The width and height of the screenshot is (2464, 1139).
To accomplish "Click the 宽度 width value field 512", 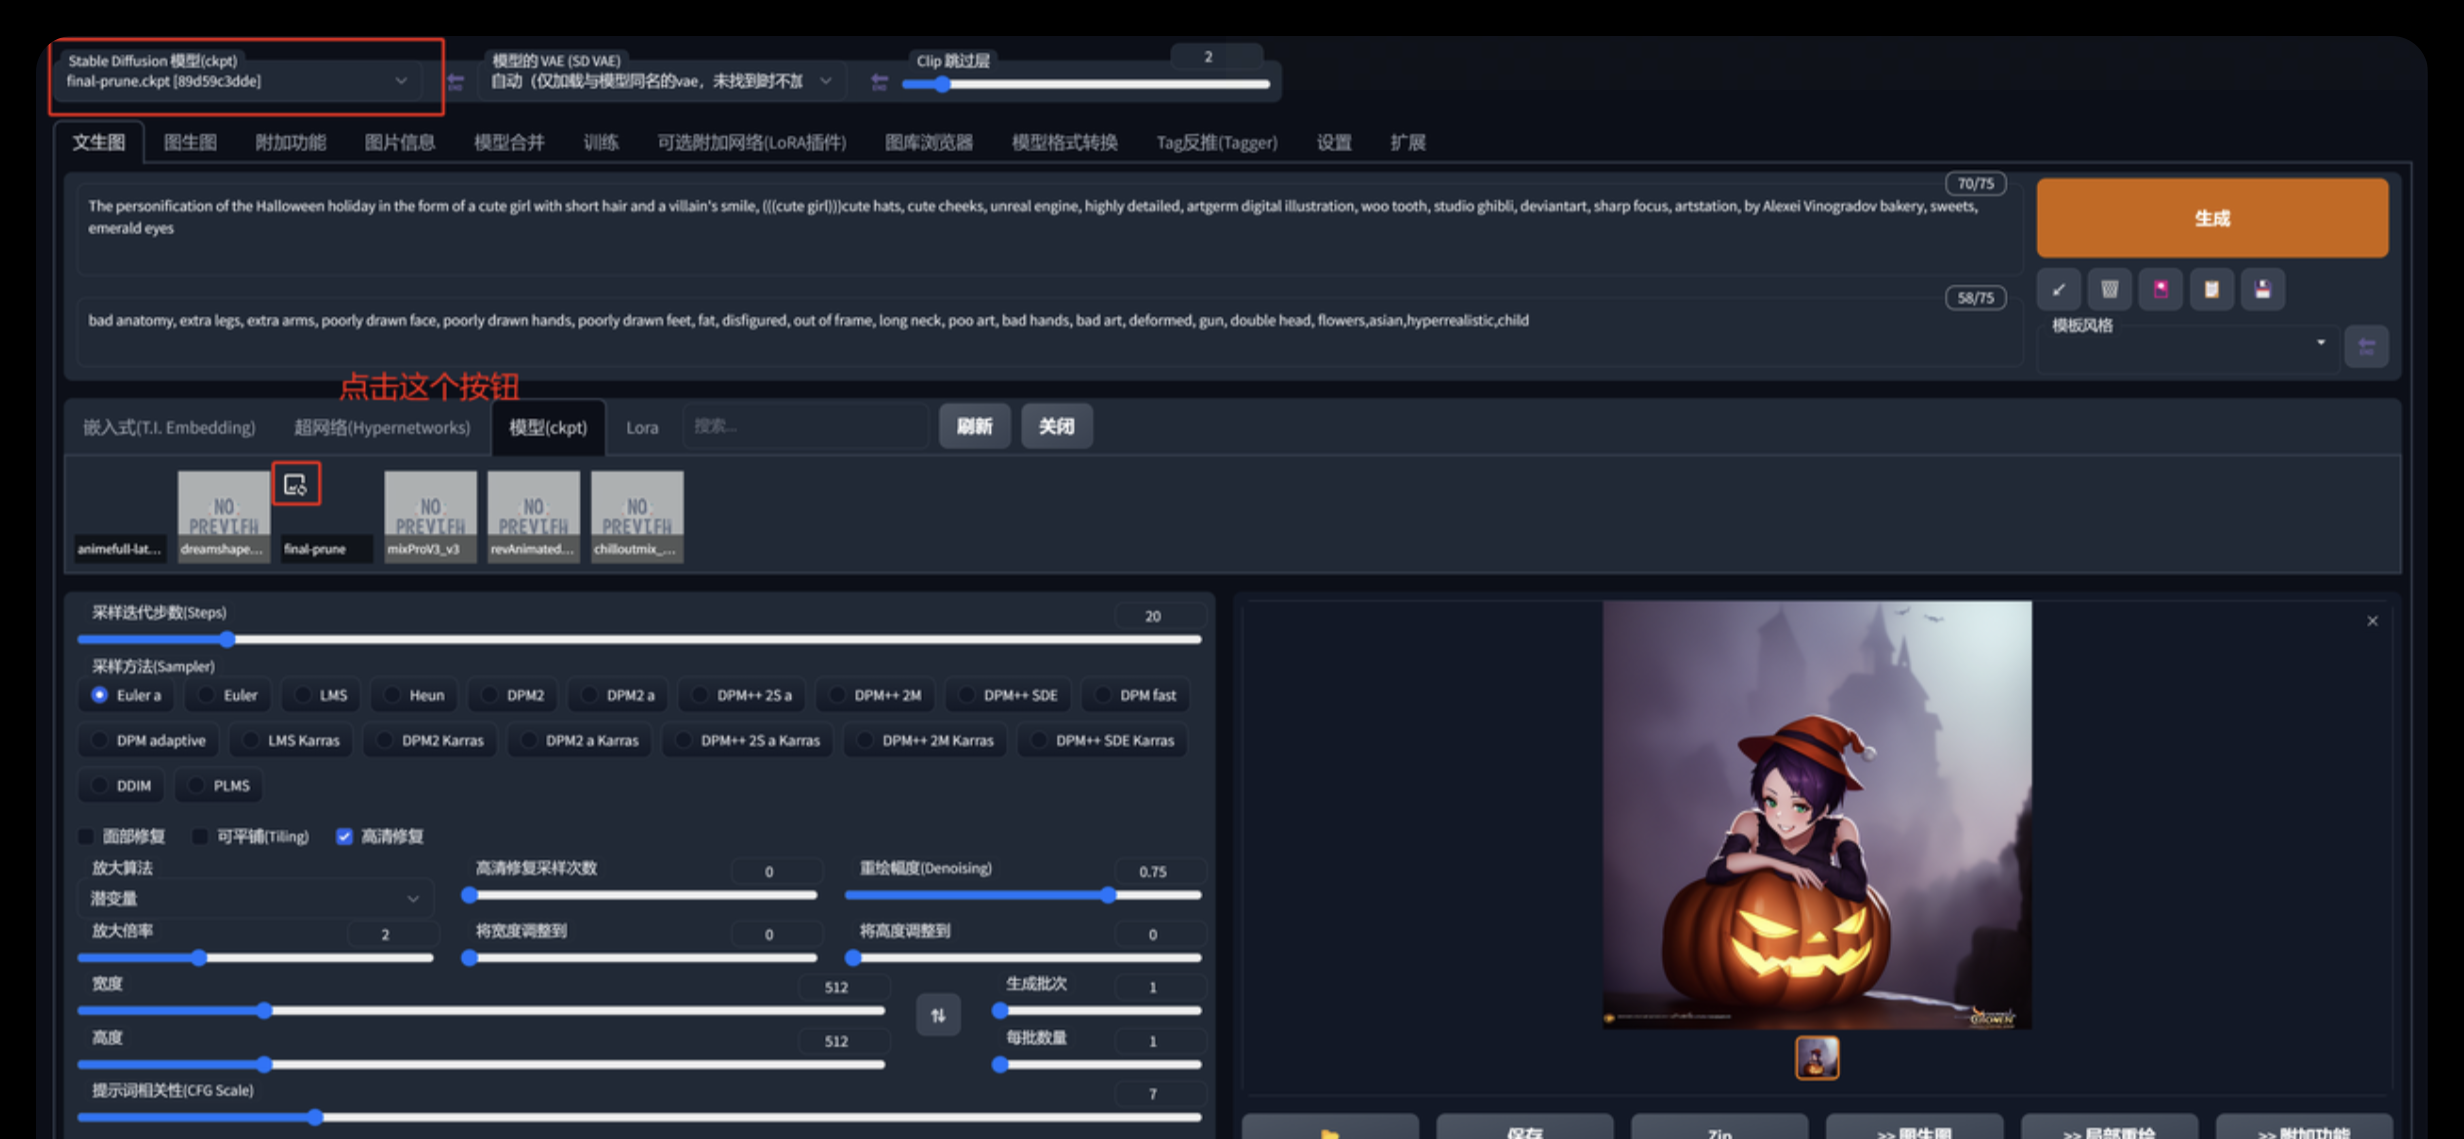I will (837, 987).
